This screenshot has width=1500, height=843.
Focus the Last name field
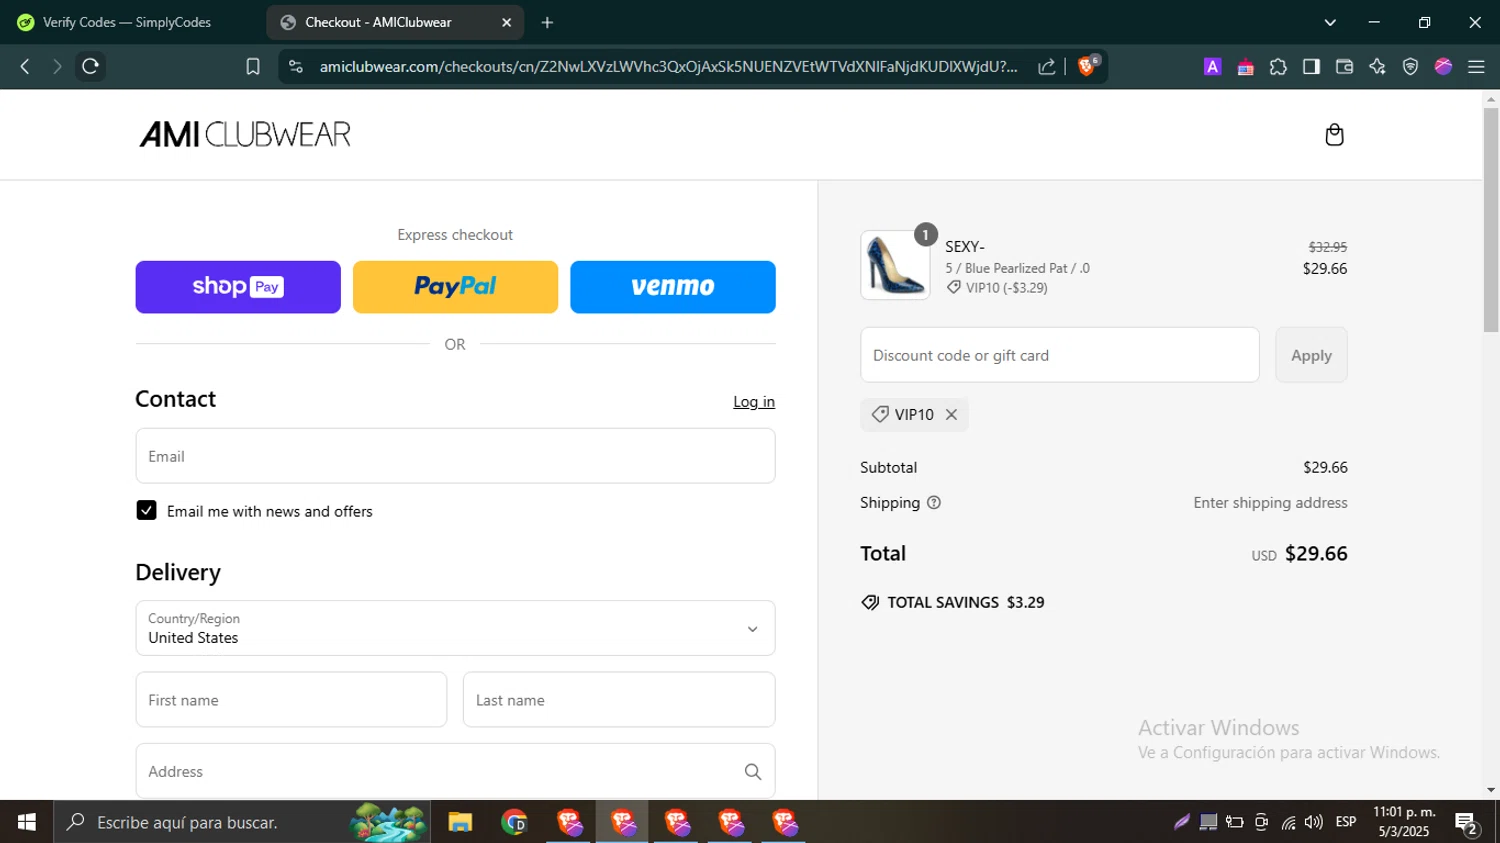click(x=619, y=700)
